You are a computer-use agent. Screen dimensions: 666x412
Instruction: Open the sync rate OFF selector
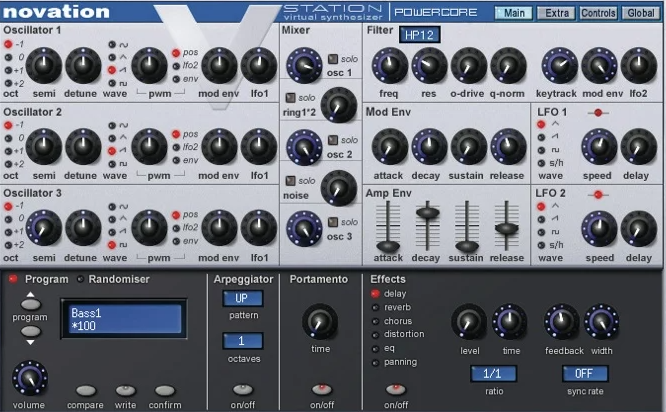coord(585,374)
